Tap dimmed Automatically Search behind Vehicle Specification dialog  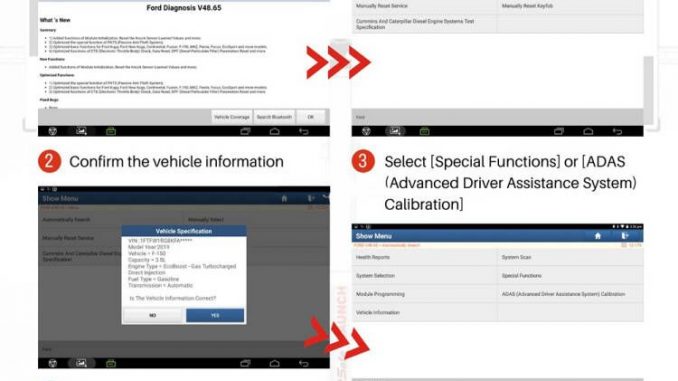66,220
